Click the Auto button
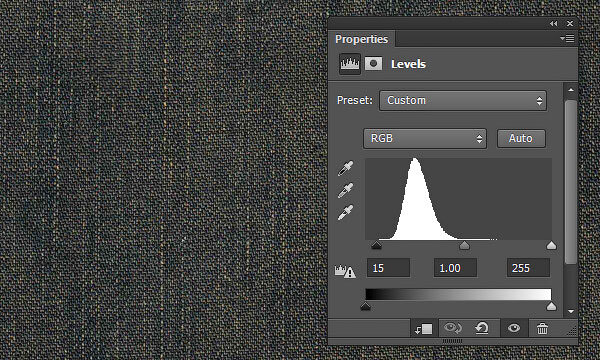Image resolution: width=600 pixels, height=360 pixels. (x=521, y=138)
